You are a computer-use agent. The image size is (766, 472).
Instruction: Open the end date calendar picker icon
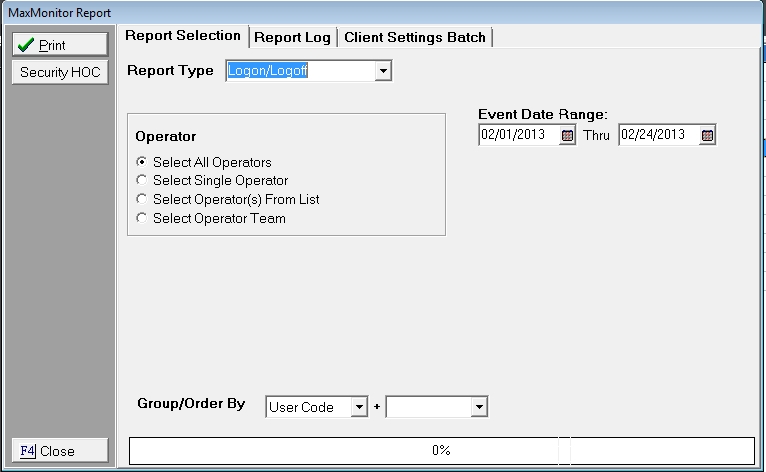[707, 135]
